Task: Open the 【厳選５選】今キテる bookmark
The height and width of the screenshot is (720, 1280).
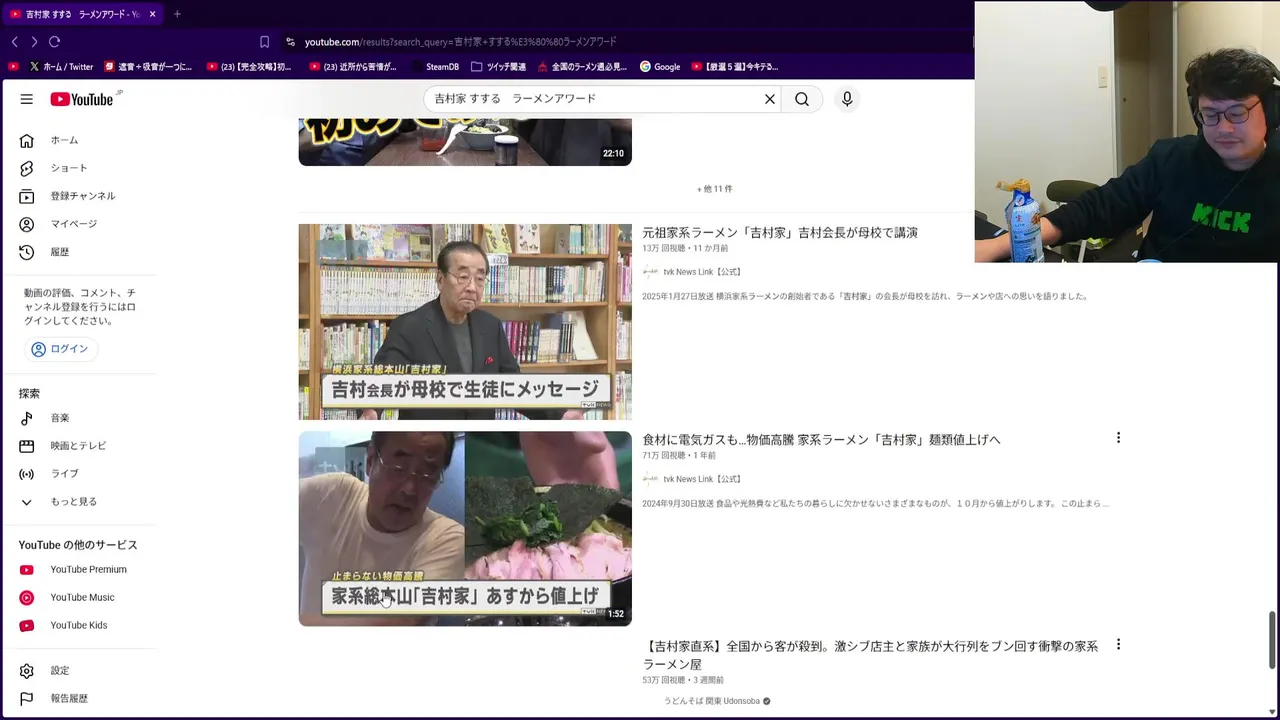Action: (x=734, y=67)
